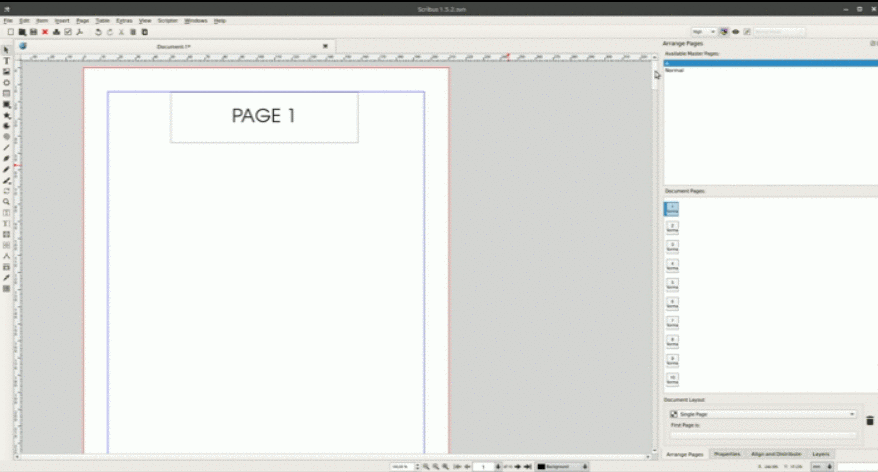Pick the arrow Select Item tool
This screenshot has width=878, height=472.
pos(6,50)
